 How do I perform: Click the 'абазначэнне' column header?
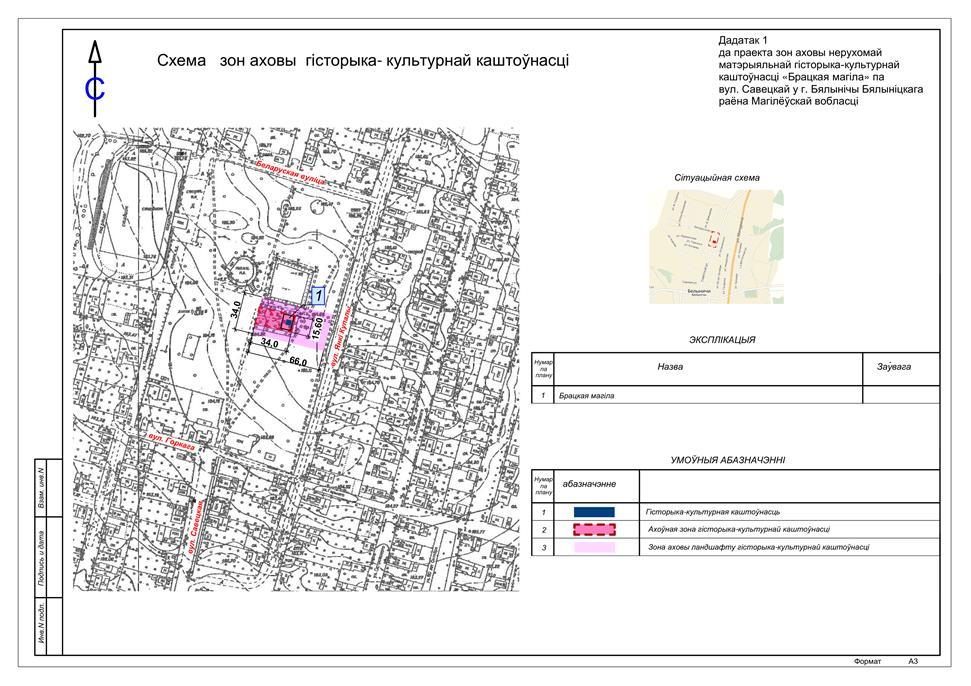(x=589, y=484)
